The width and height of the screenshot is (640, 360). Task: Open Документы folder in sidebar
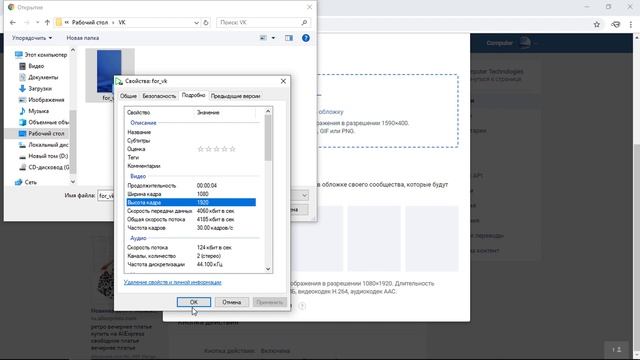click(x=39, y=77)
